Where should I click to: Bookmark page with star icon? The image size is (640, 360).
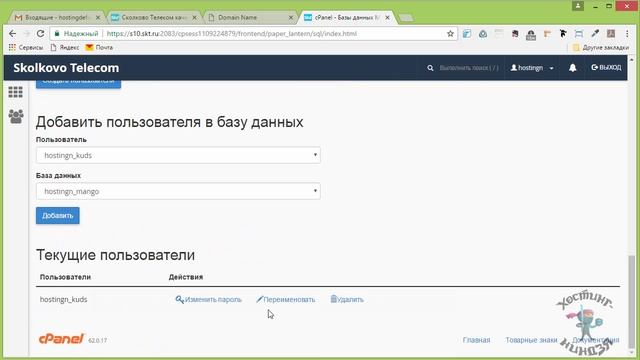click(x=450, y=33)
